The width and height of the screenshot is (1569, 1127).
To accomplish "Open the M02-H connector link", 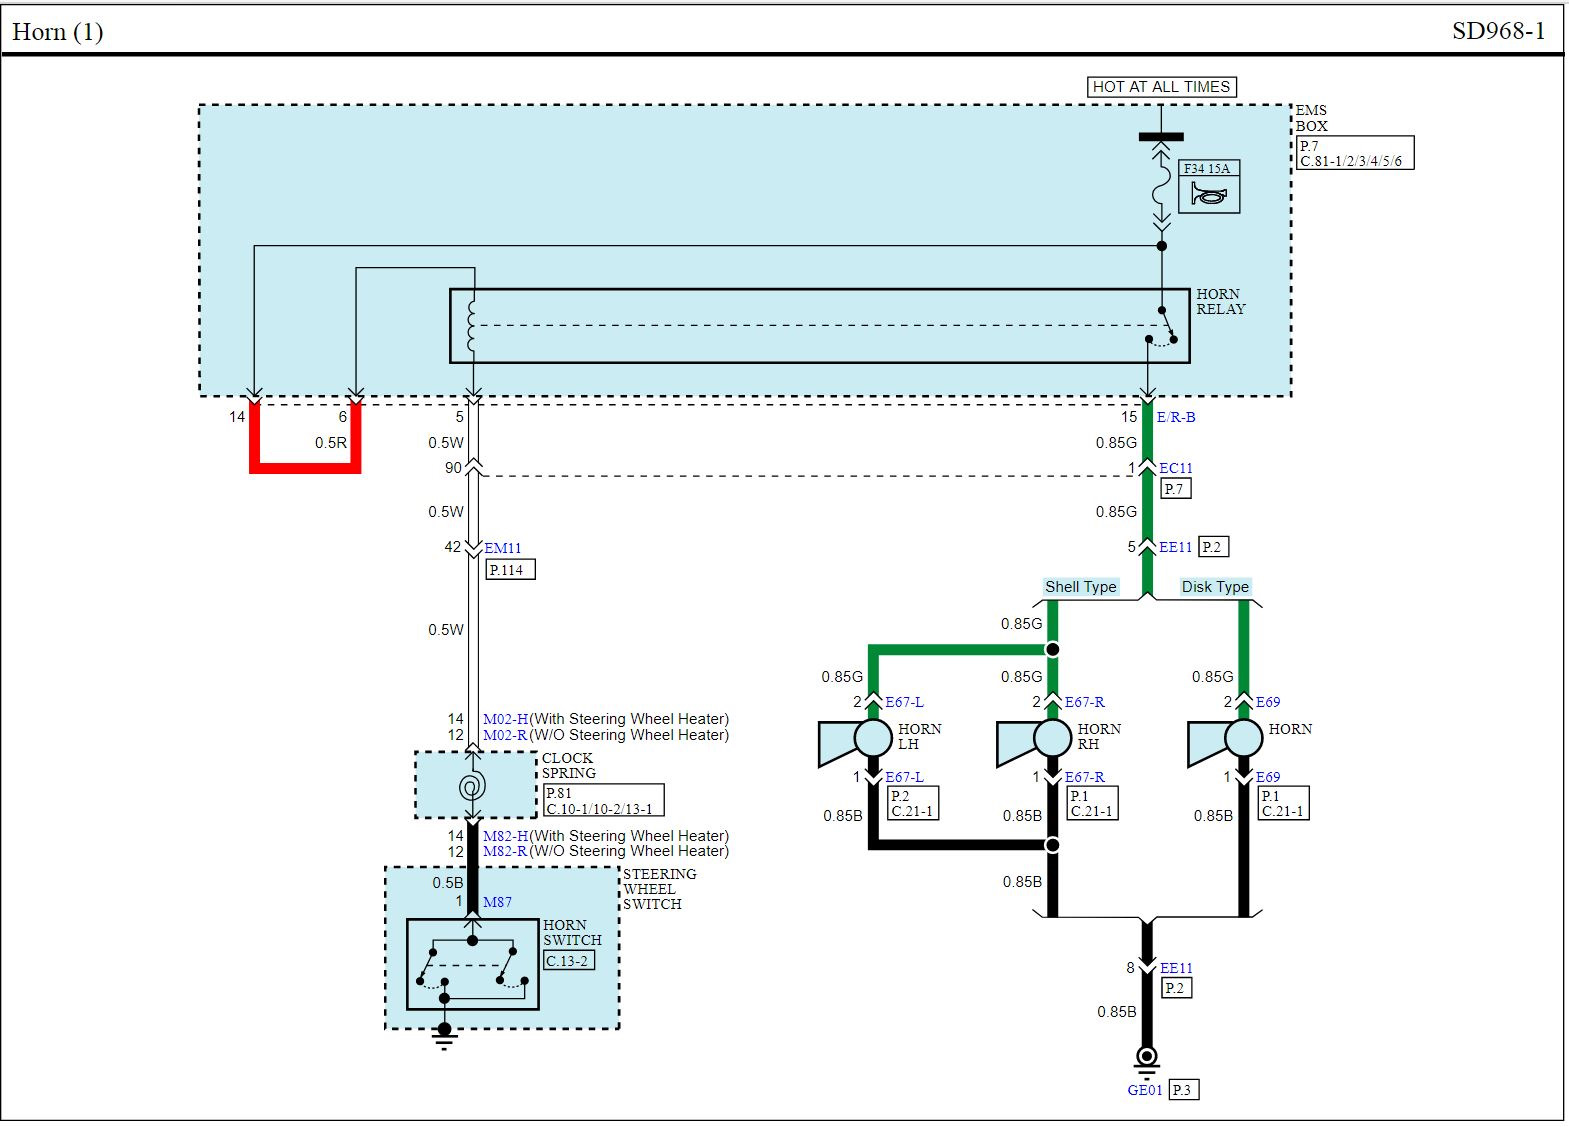I will click(506, 719).
